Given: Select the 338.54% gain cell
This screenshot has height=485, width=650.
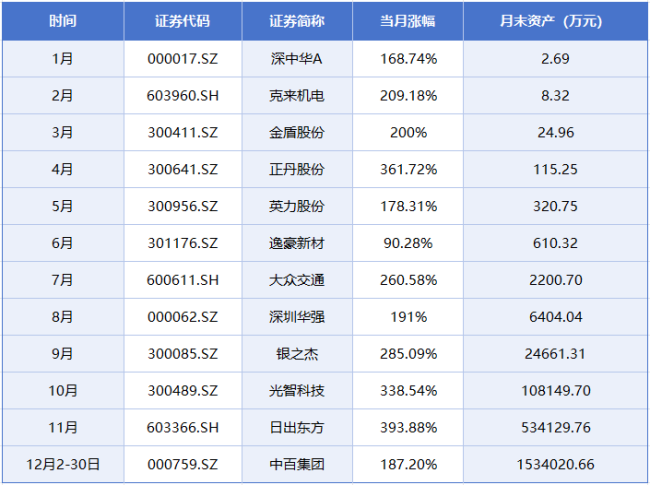Looking at the screenshot, I should point(408,391).
